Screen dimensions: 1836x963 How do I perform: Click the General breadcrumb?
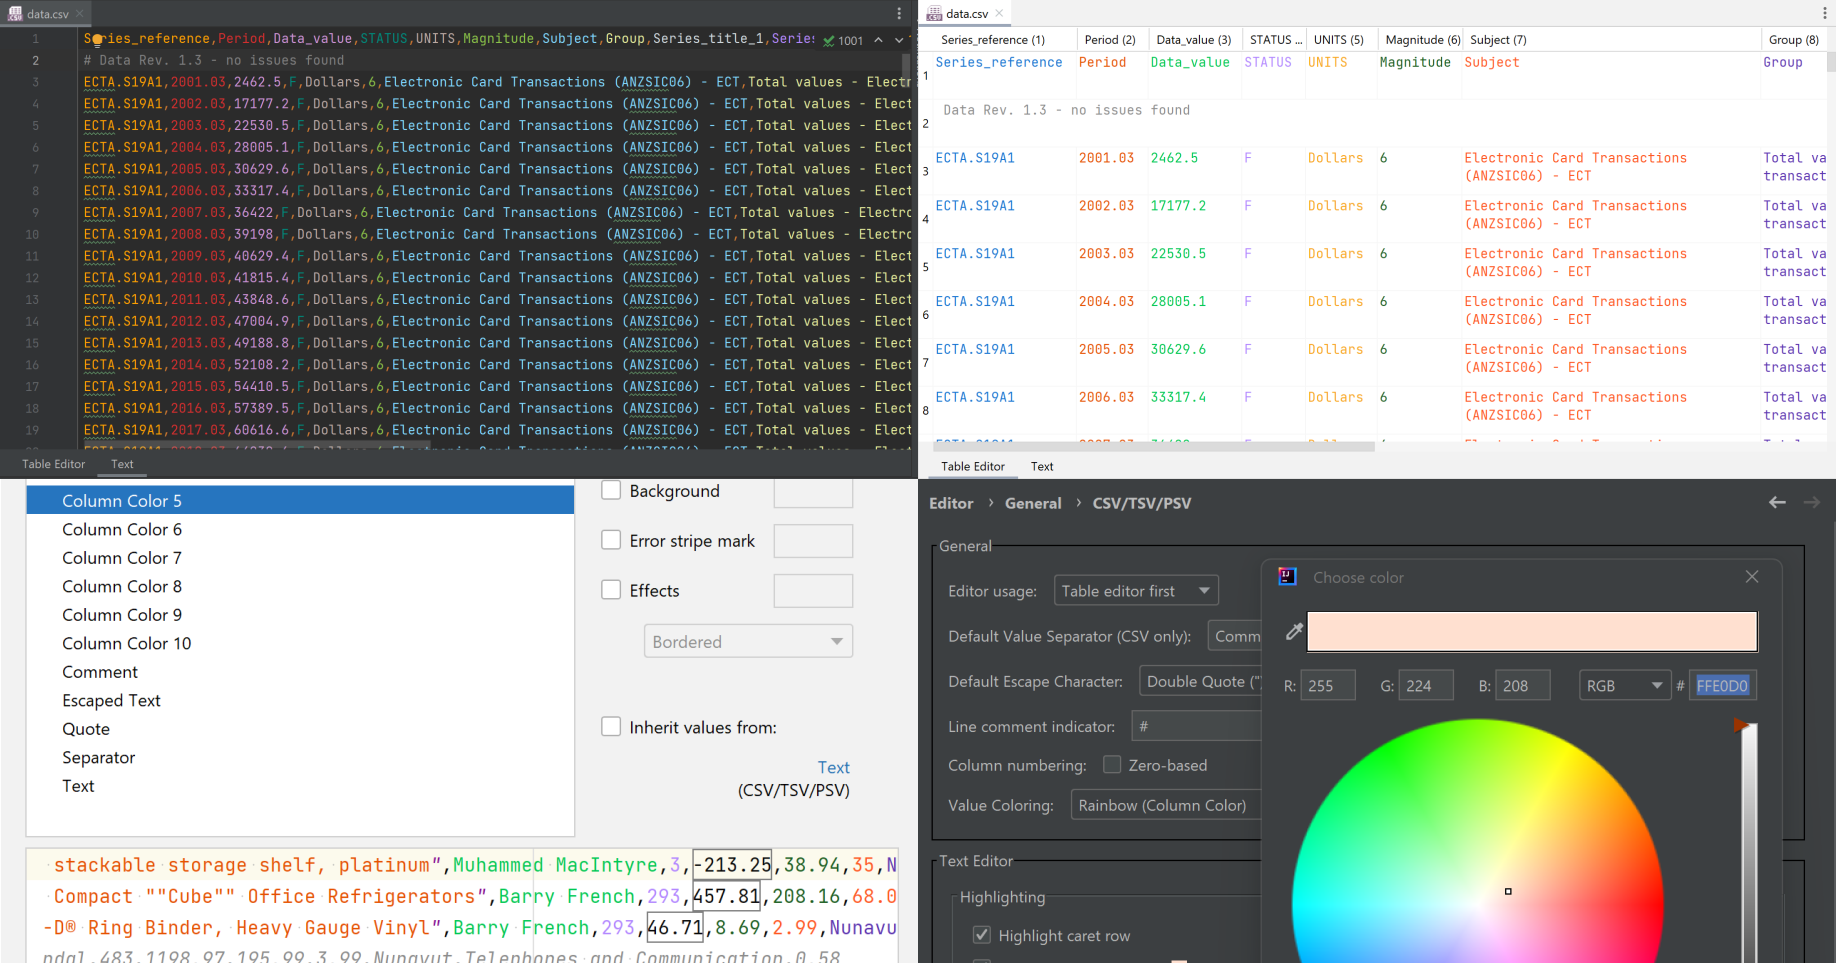click(1033, 503)
